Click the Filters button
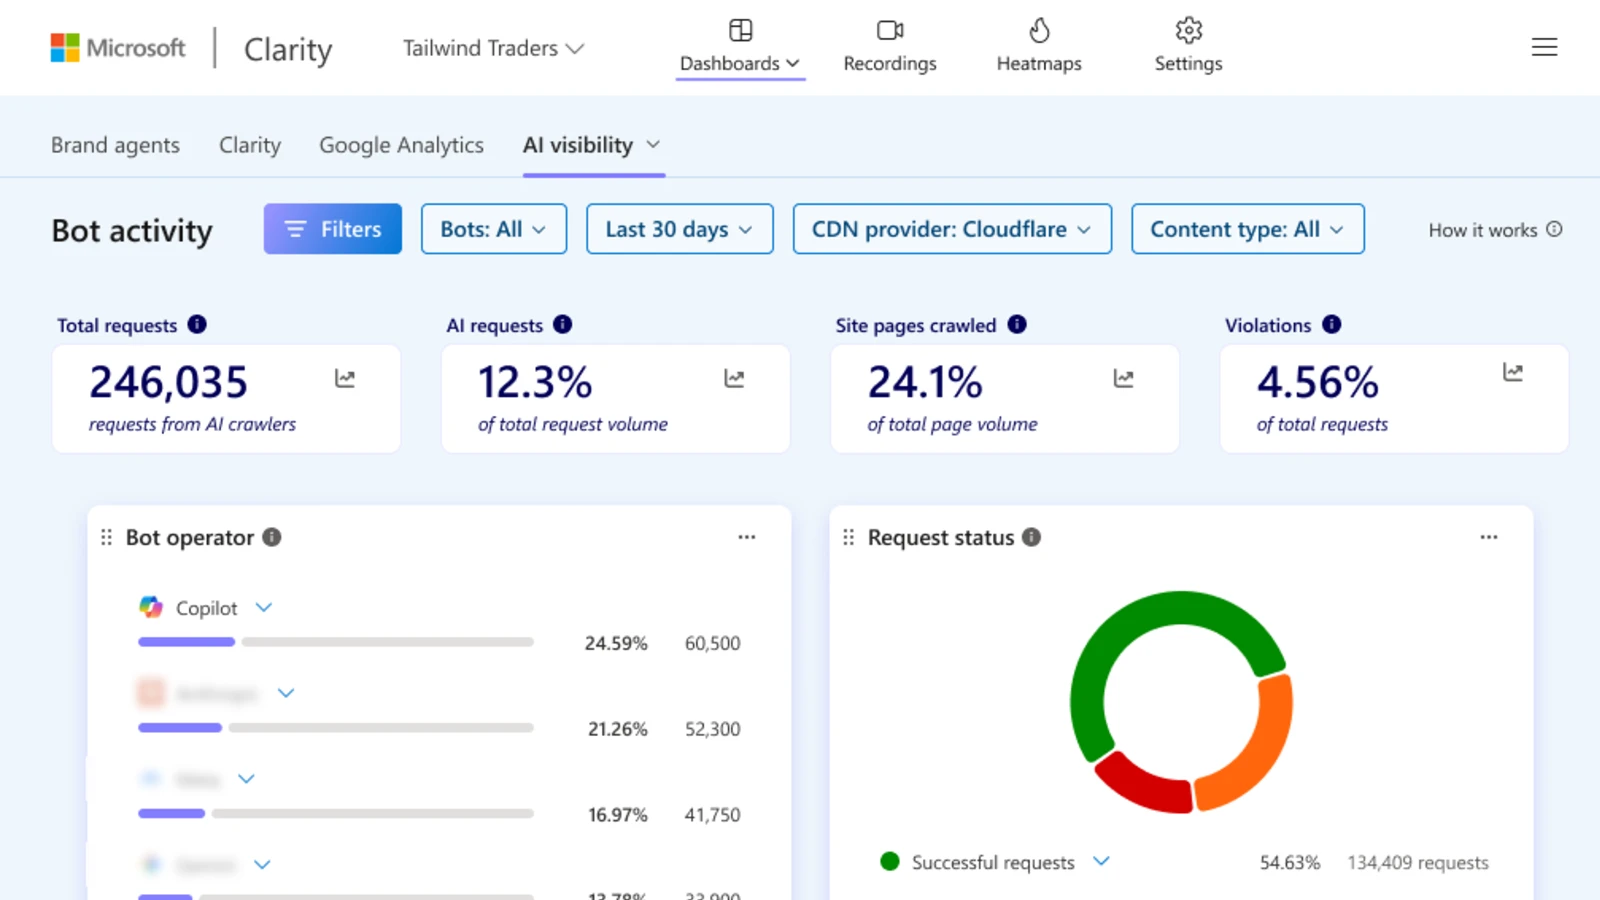Viewport: 1600px width, 900px height. [x=333, y=229]
